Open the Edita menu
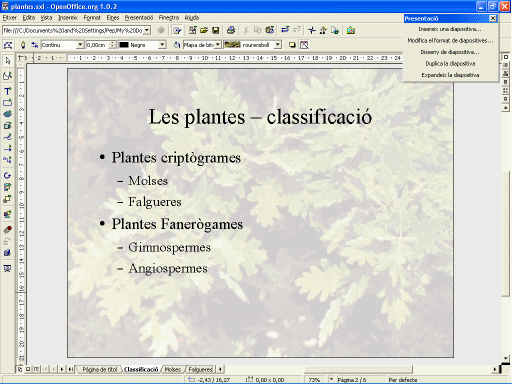The width and height of the screenshot is (512, 384). click(x=29, y=18)
